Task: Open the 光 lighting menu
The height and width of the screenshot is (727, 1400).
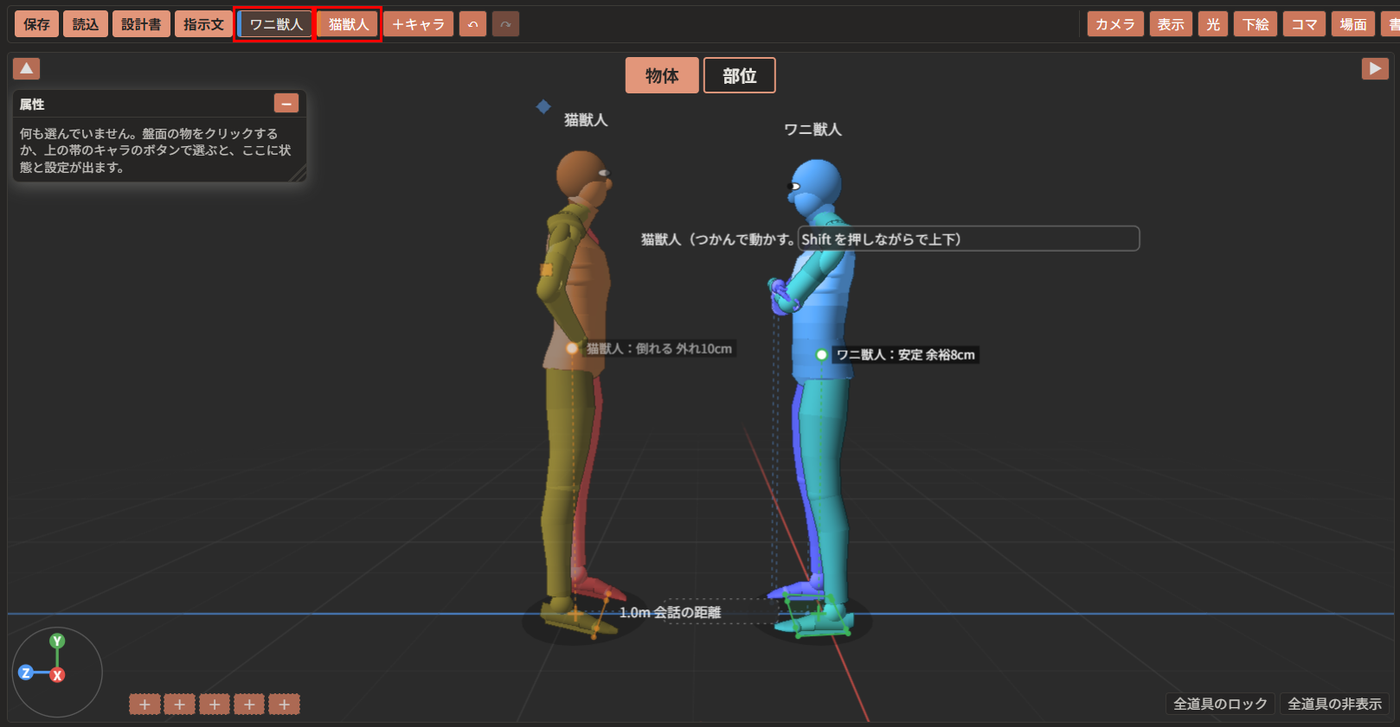Action: point(1213,24)
